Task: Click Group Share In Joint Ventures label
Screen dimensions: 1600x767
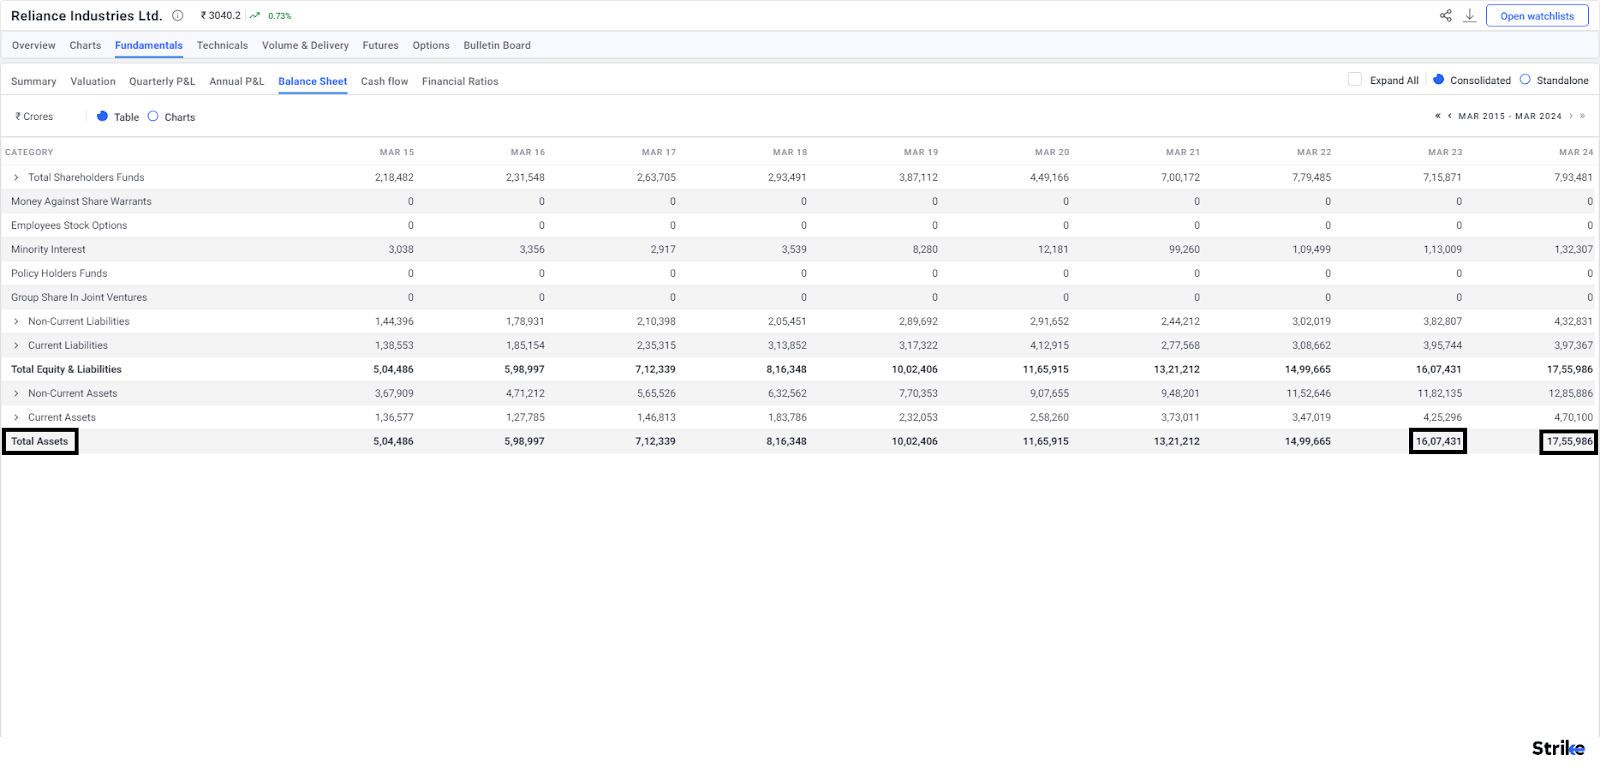Action: (79, 297)
